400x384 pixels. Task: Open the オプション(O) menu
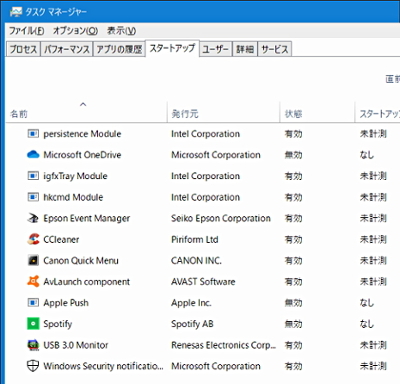75,31
